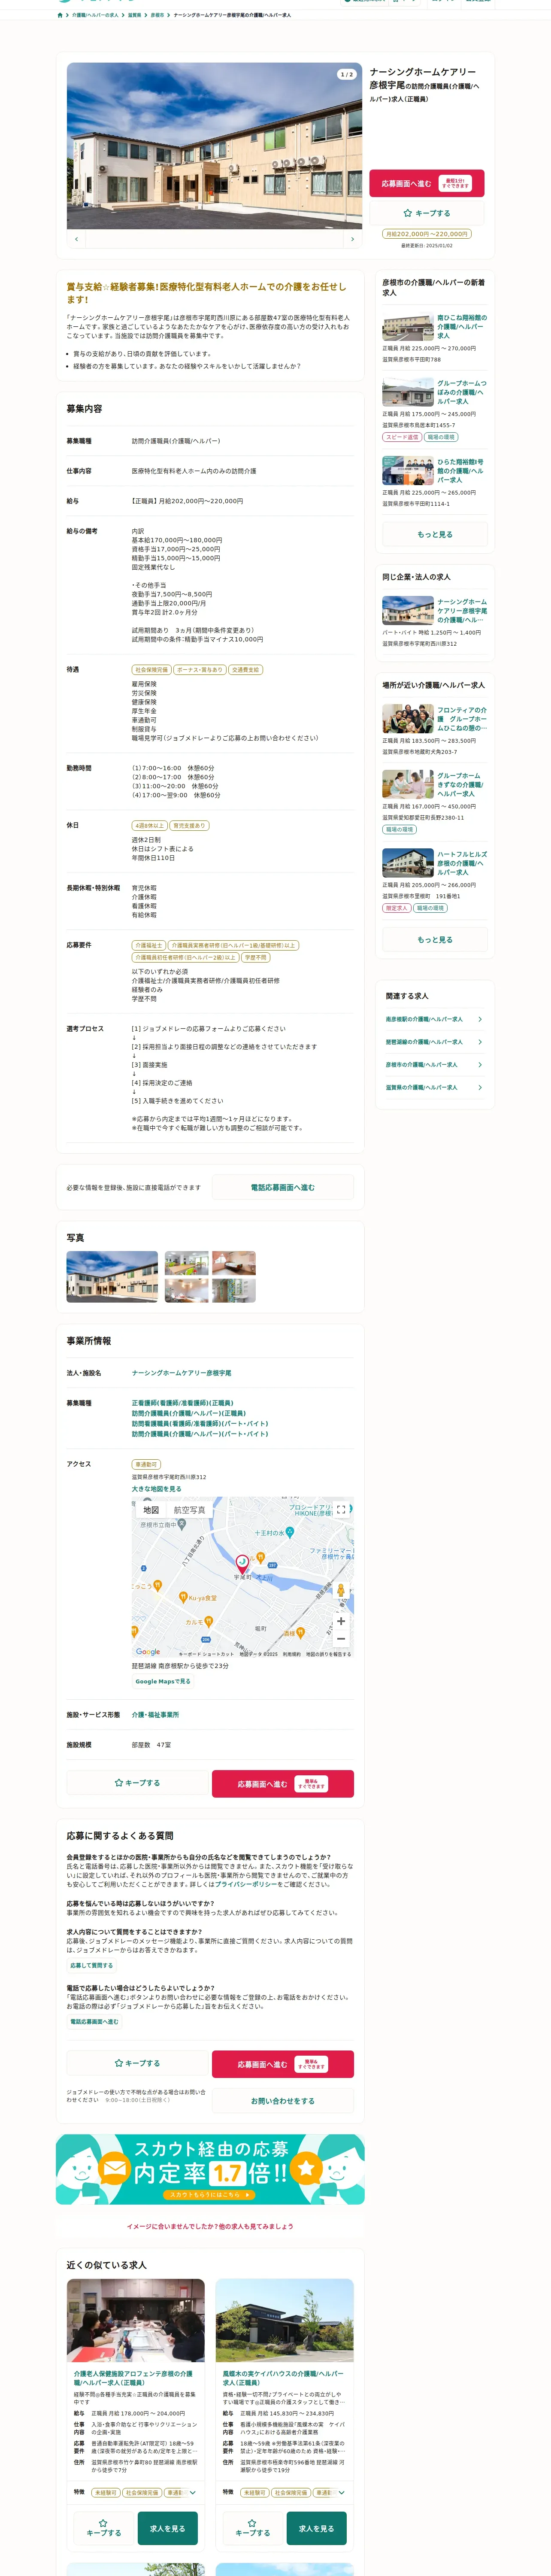Image resolution: width=551 pixels, height=2576 pixels.
Task: Click the Street View pegman on the map
Action: pos(341,1590)
